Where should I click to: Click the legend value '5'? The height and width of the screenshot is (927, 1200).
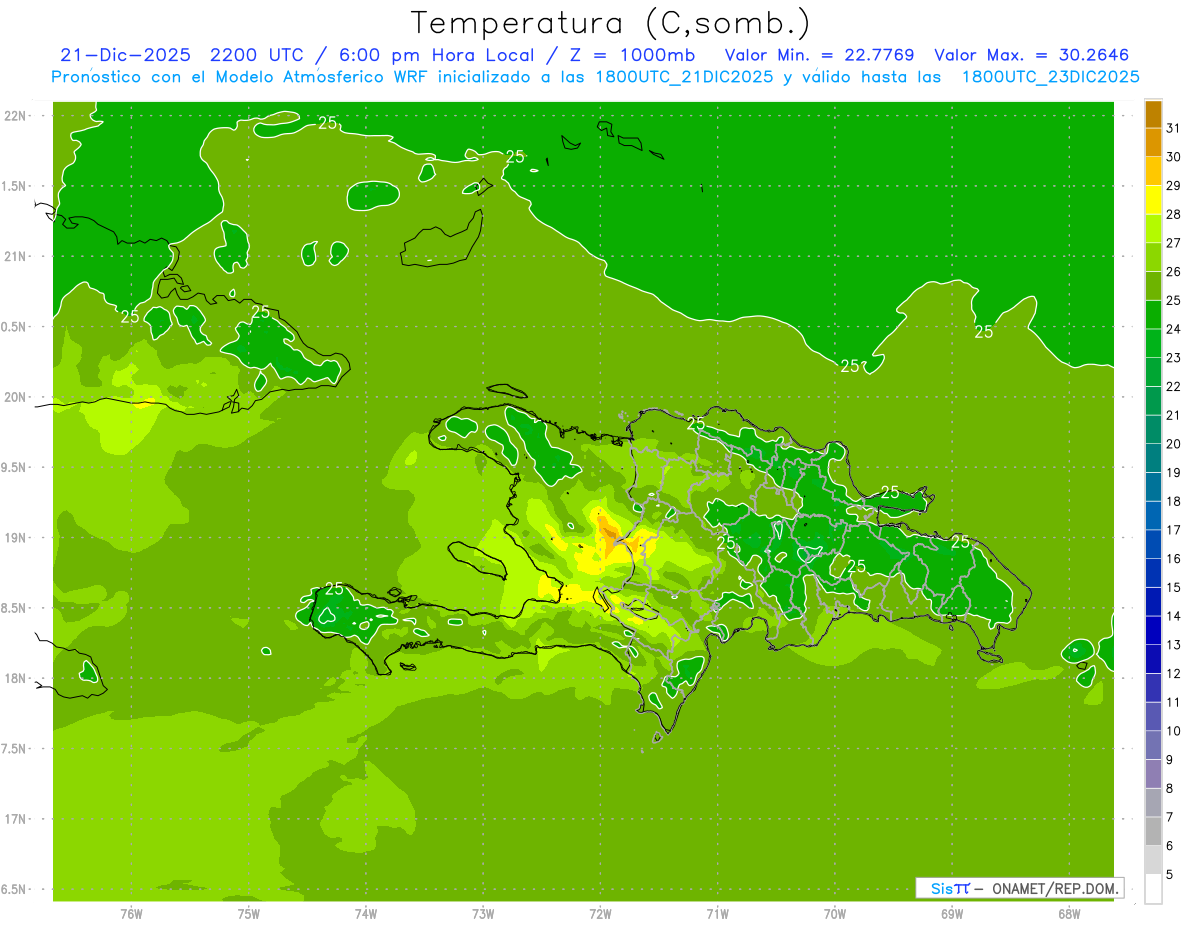[x=1170, y=875]
